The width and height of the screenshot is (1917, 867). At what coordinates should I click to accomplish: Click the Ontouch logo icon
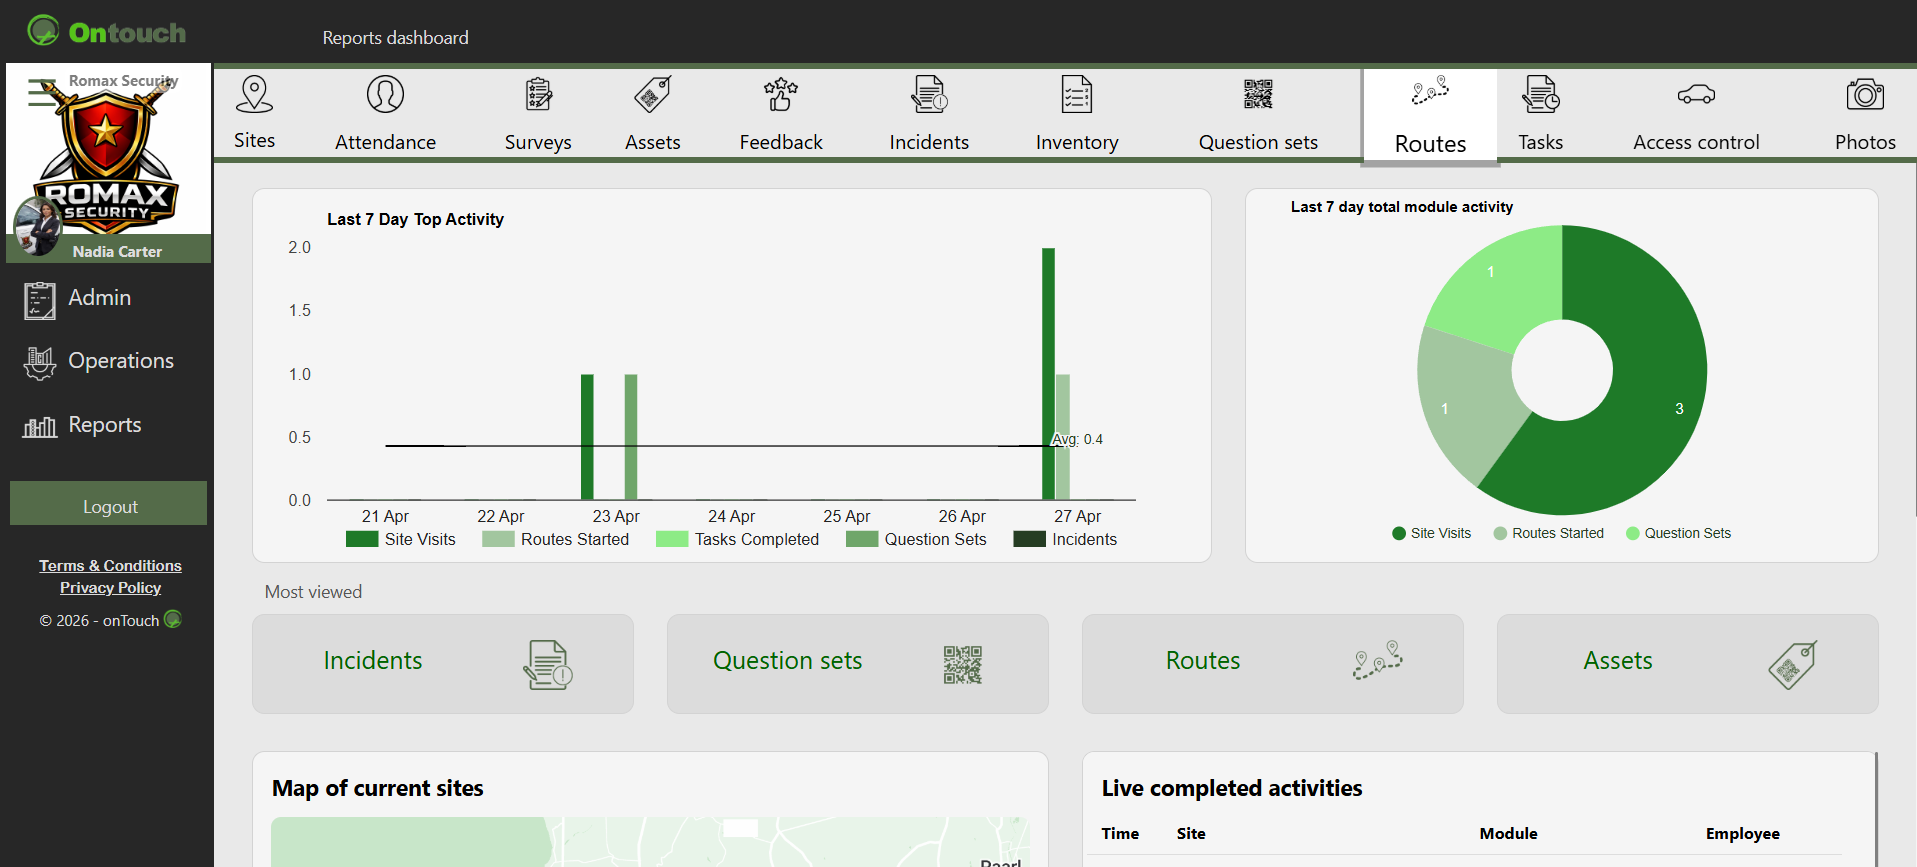click(43, 30)
